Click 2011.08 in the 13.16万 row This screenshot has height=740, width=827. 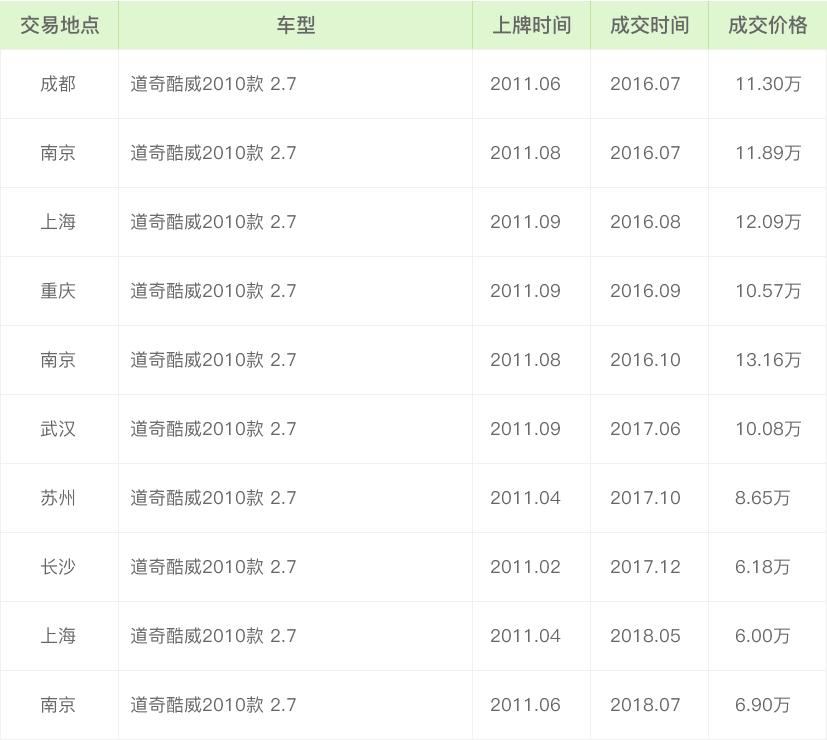coord(525,360)
